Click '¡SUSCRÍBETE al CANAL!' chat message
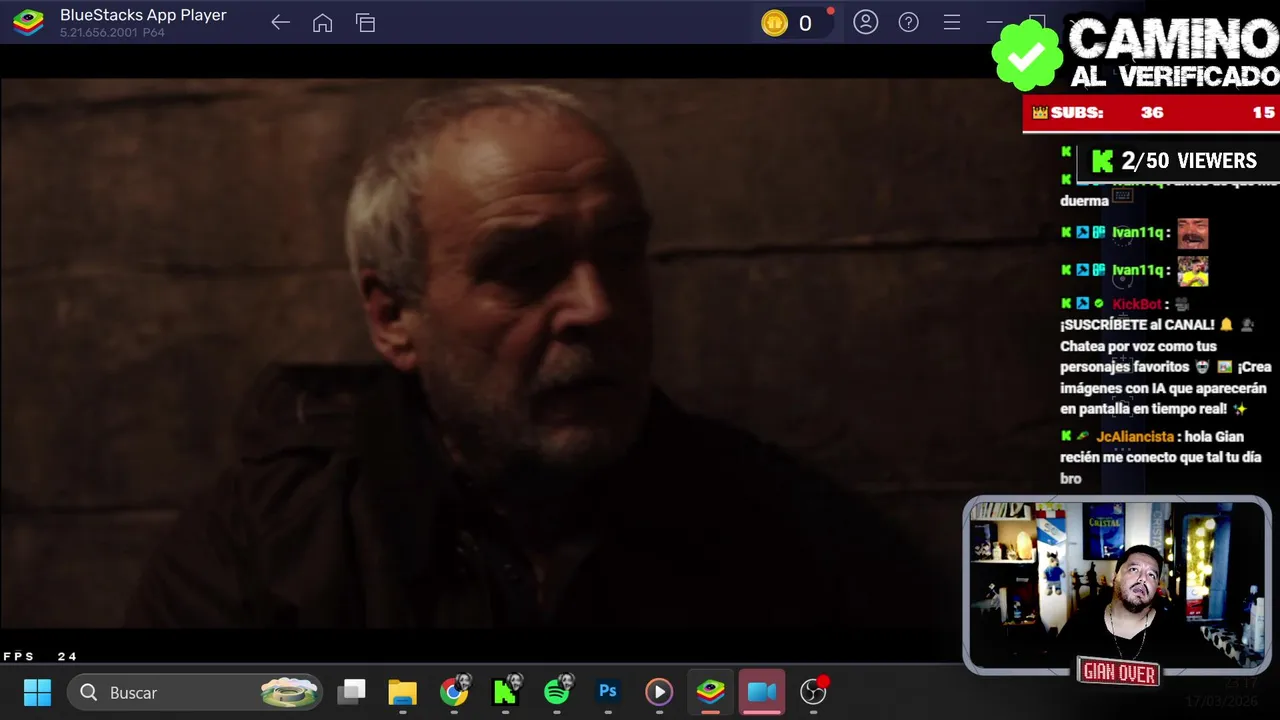 (x=1137, y=325)
